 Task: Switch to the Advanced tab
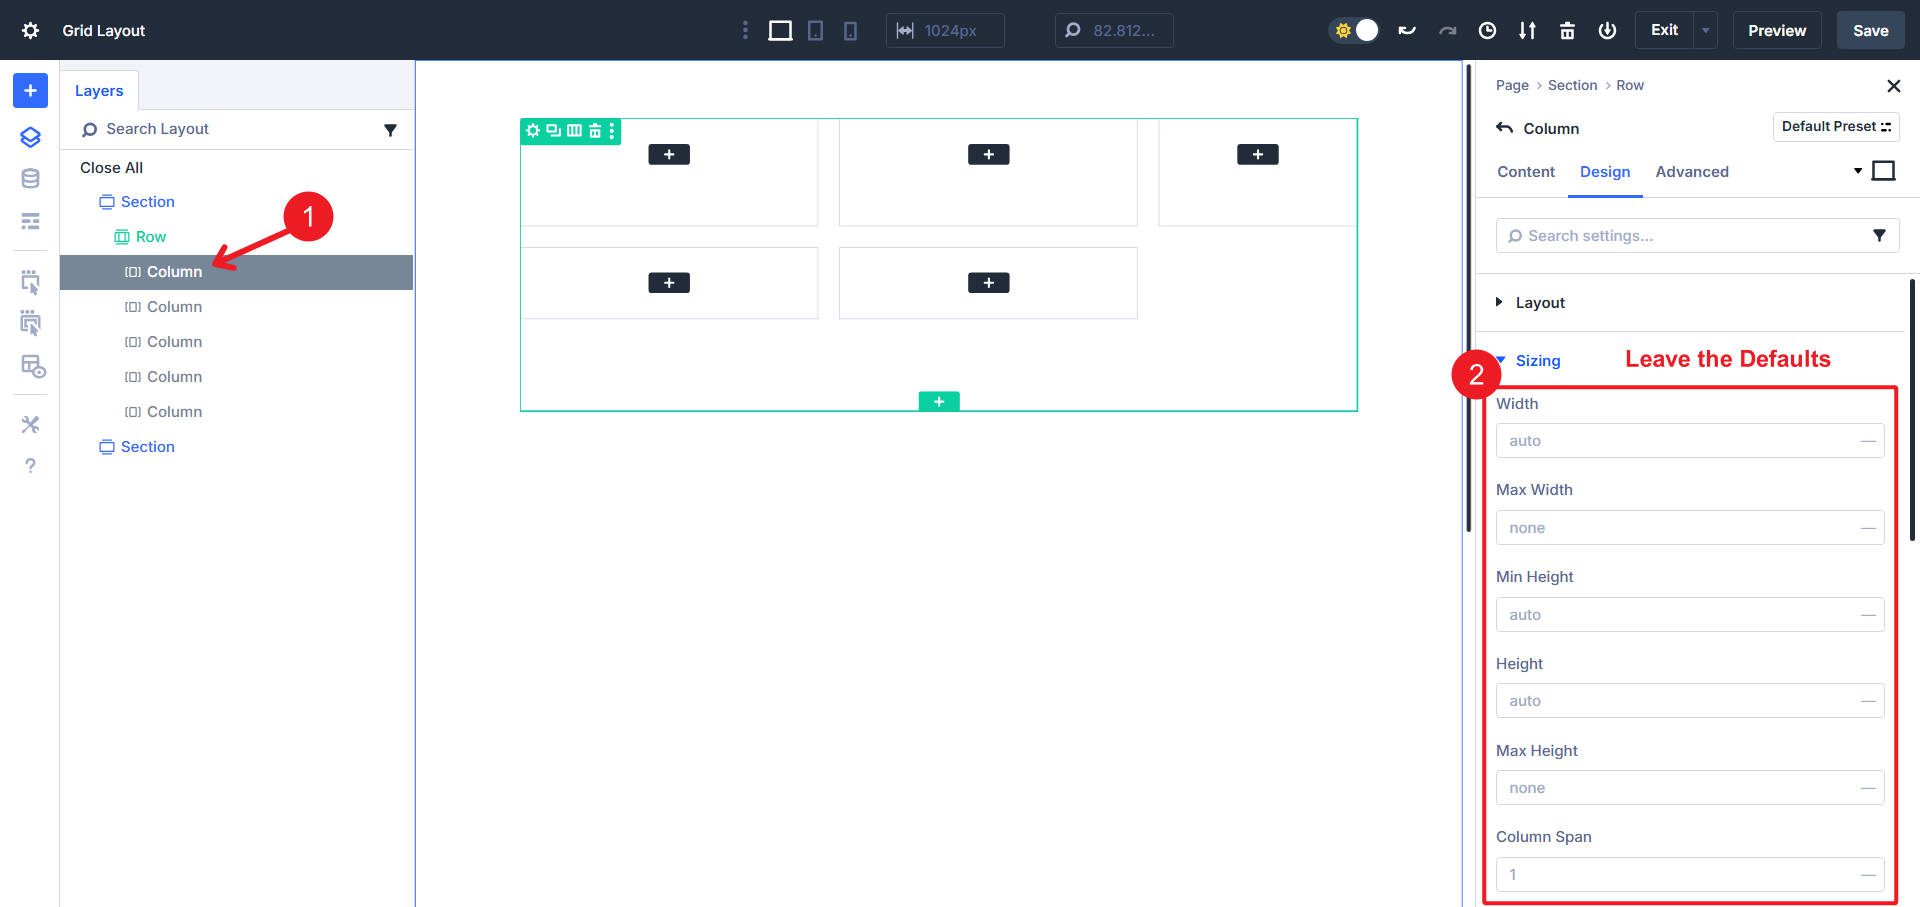pyautogui.click(x=1691, y=171)
